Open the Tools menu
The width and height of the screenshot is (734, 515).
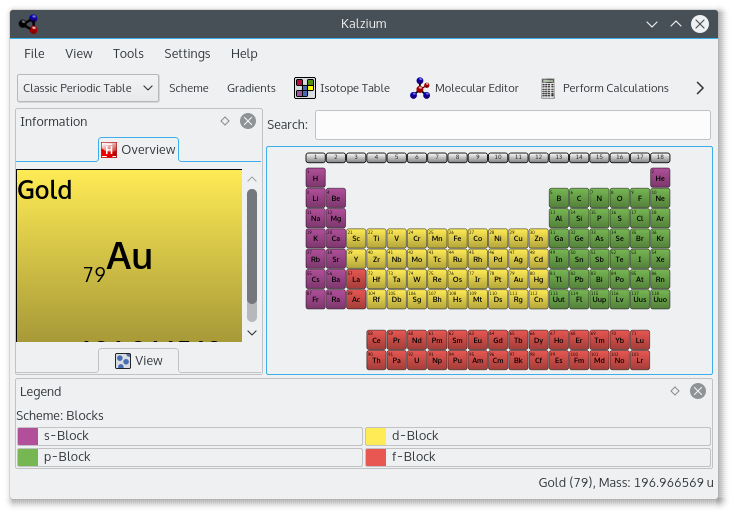click(128, 53)
